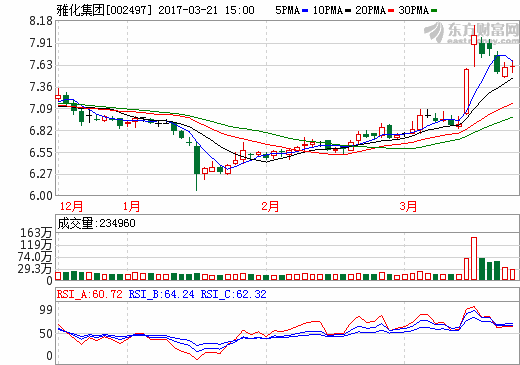This screenshot has height=365, width=520.
Task: Click the 7.36 price axis label
Action: pos(41,87)
